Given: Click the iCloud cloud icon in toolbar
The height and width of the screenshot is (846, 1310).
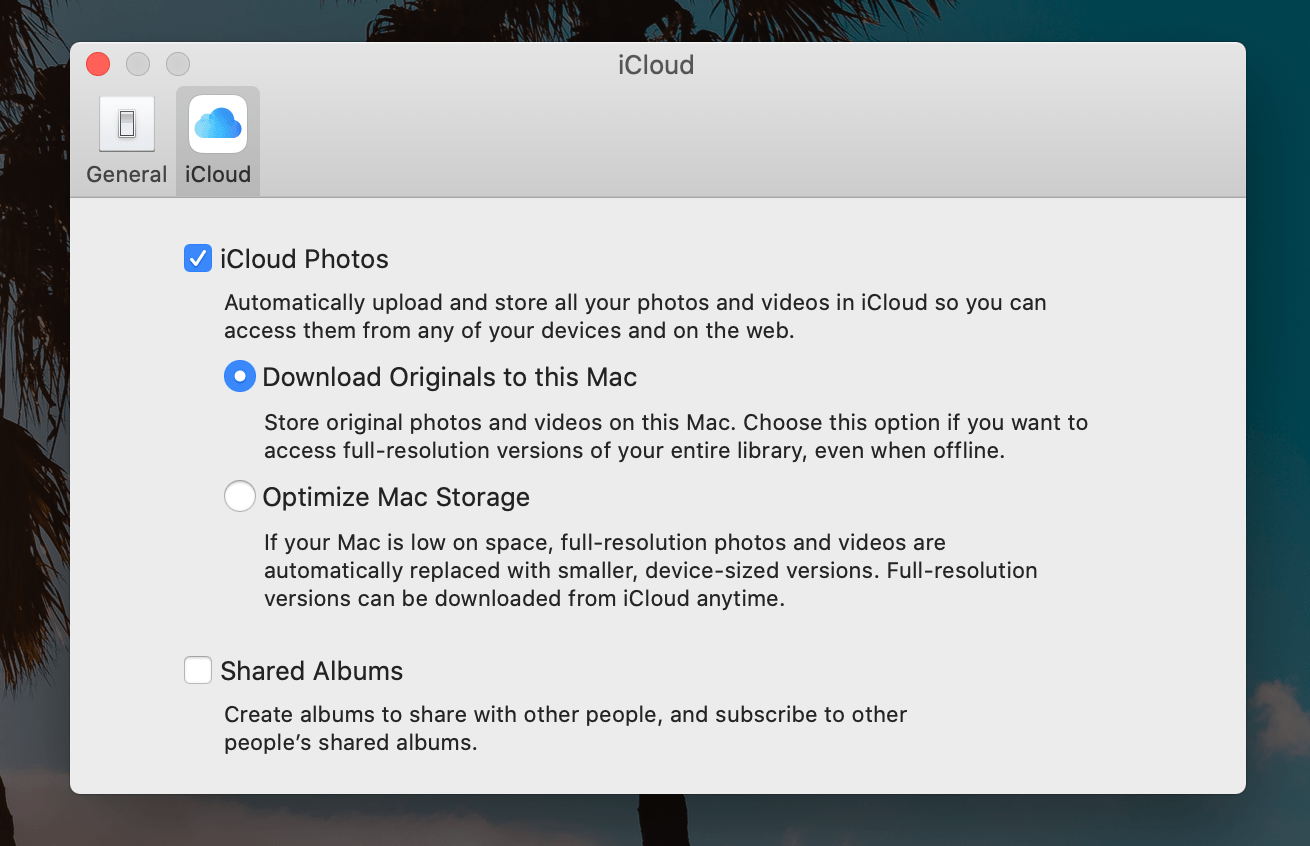Looking at the screenshot, I should pos(217,124).
